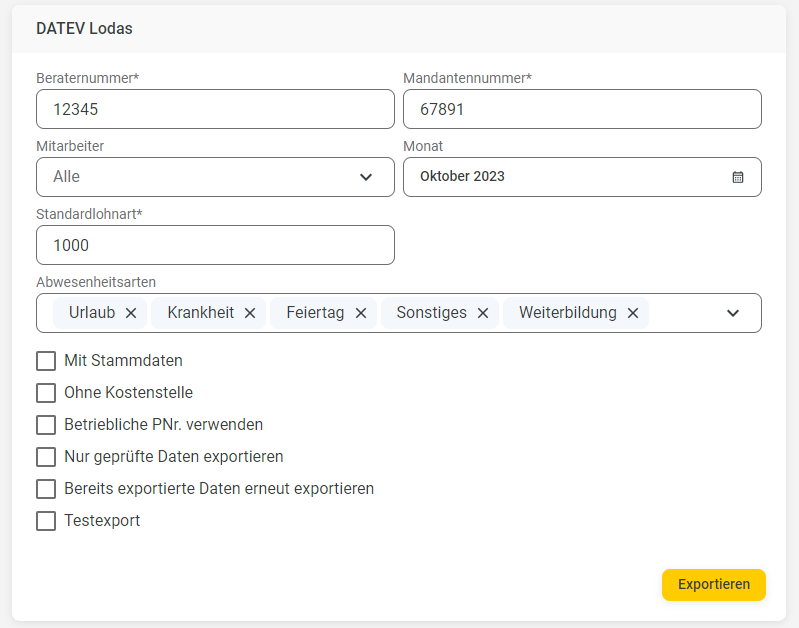Focus the Beraternummer input field
Image resolution: width=799 pixels, height=628 pixels.
[216, 109]
